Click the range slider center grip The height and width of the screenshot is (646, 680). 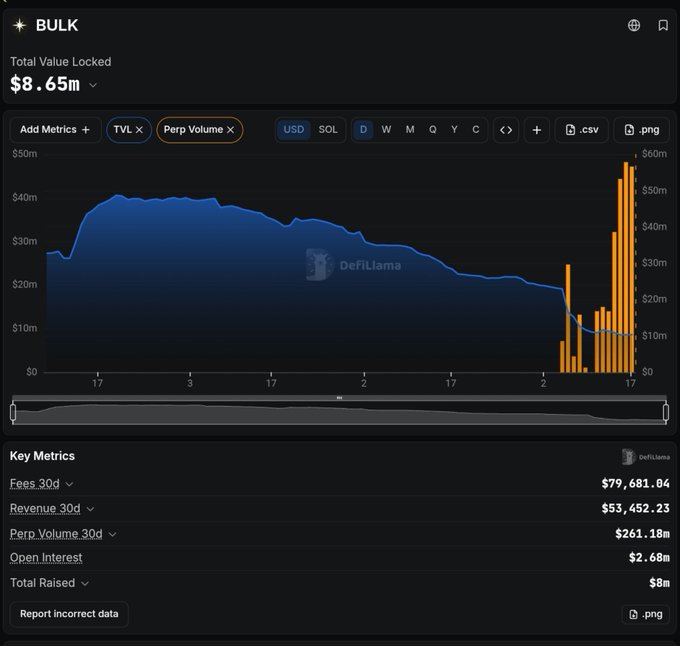click(x=340, y=398)
